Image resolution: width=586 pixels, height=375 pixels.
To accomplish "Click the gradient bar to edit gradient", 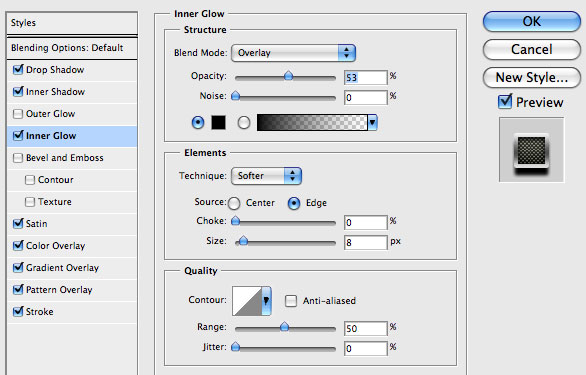I will point(312,122).
